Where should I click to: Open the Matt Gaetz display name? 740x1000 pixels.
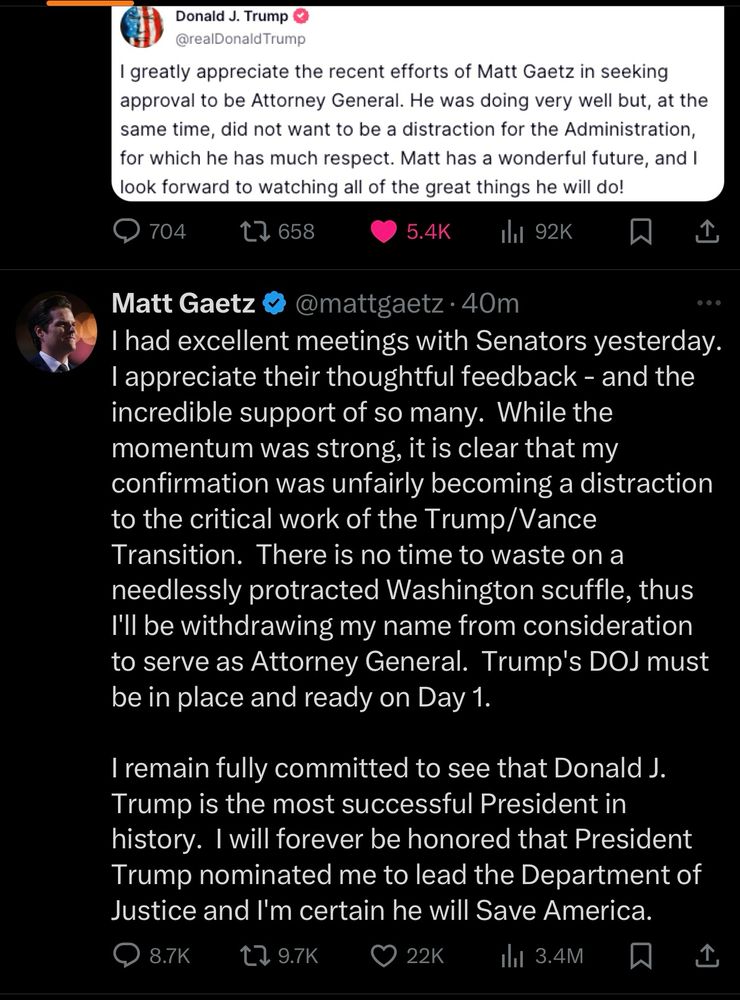click(183, 303)
